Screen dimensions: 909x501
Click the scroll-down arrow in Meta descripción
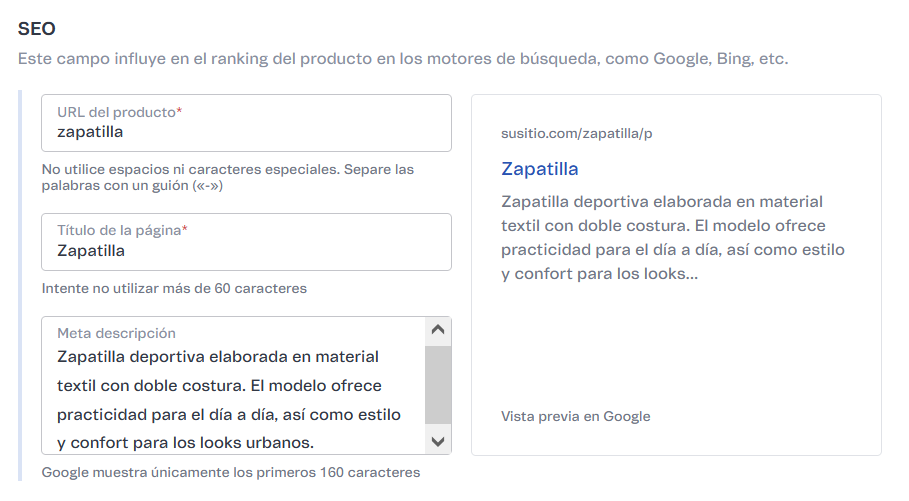438,441
